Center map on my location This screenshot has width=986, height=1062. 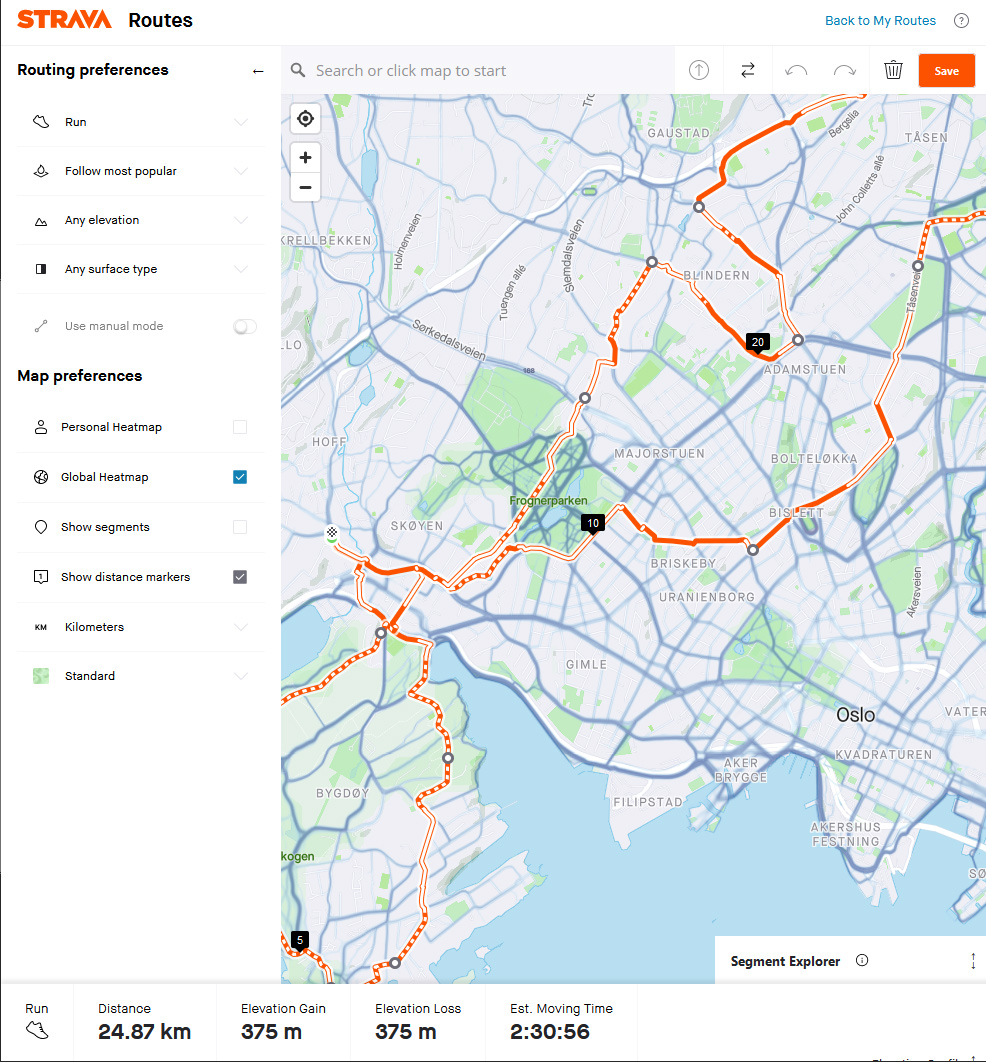(x=305, y=119)
